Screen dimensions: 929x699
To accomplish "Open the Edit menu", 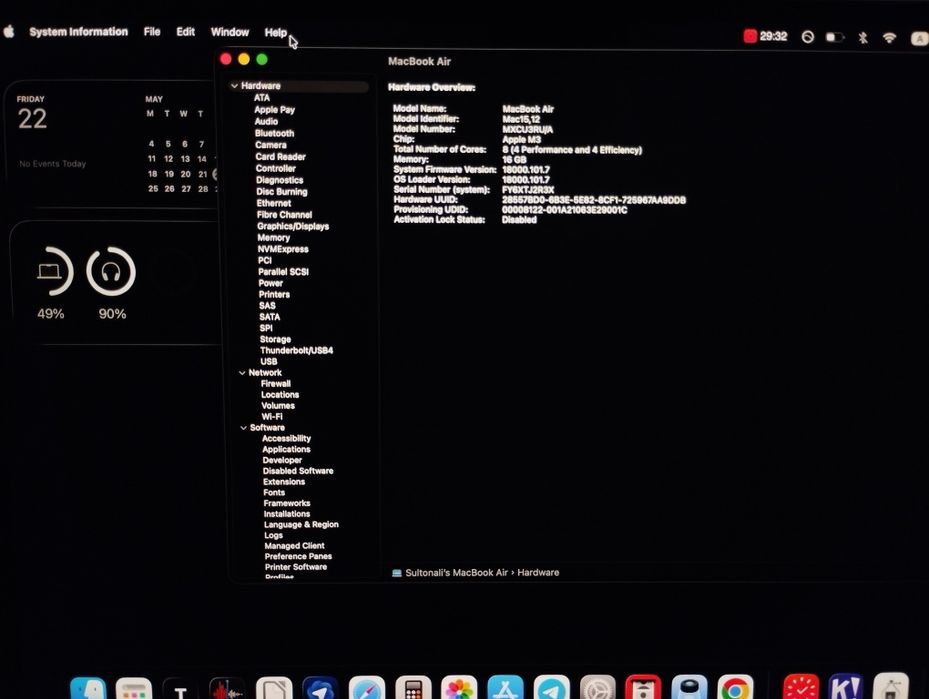I will point(185,32).
